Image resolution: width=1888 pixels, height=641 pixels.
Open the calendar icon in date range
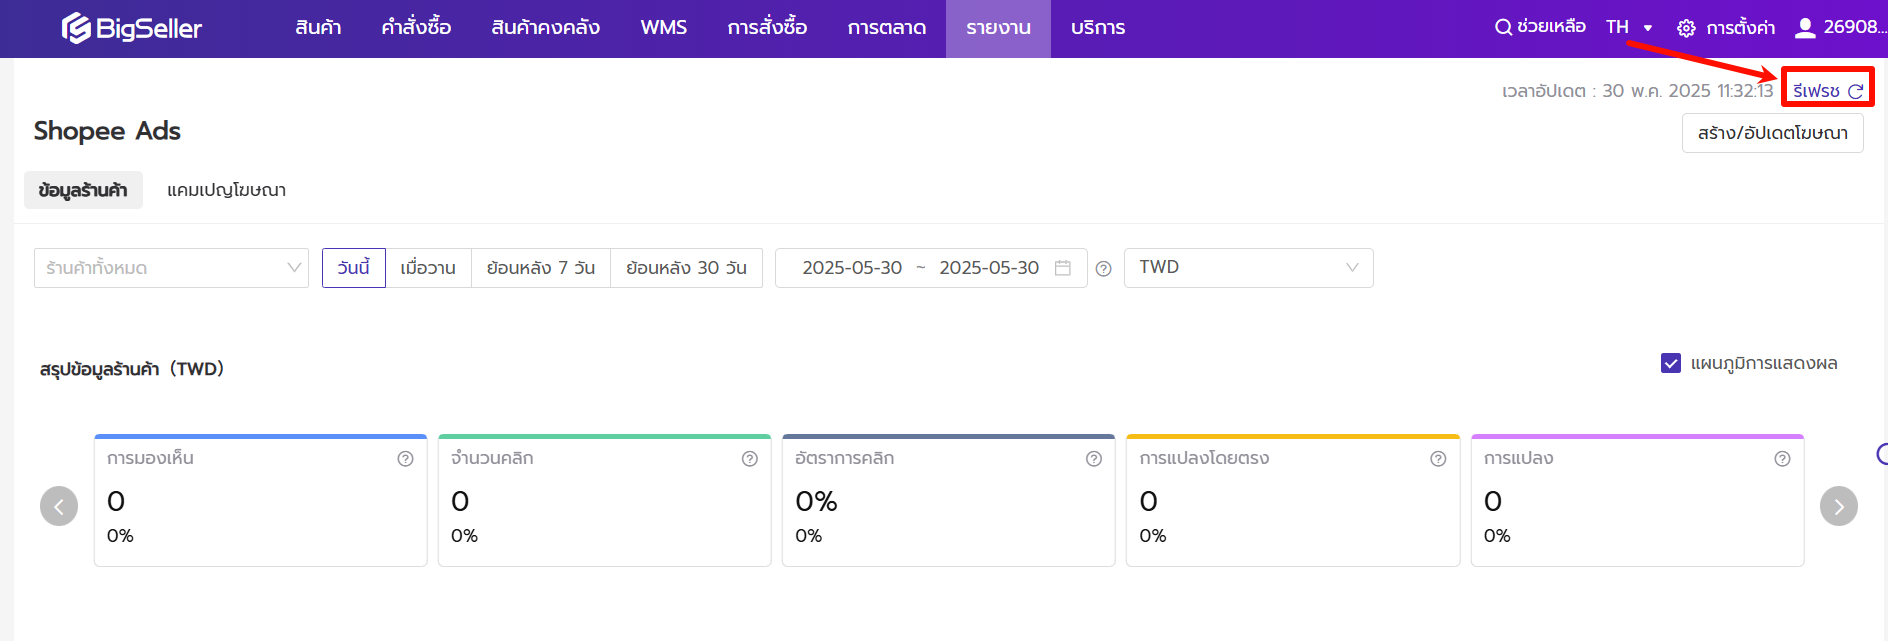(x=1063, y=268)
